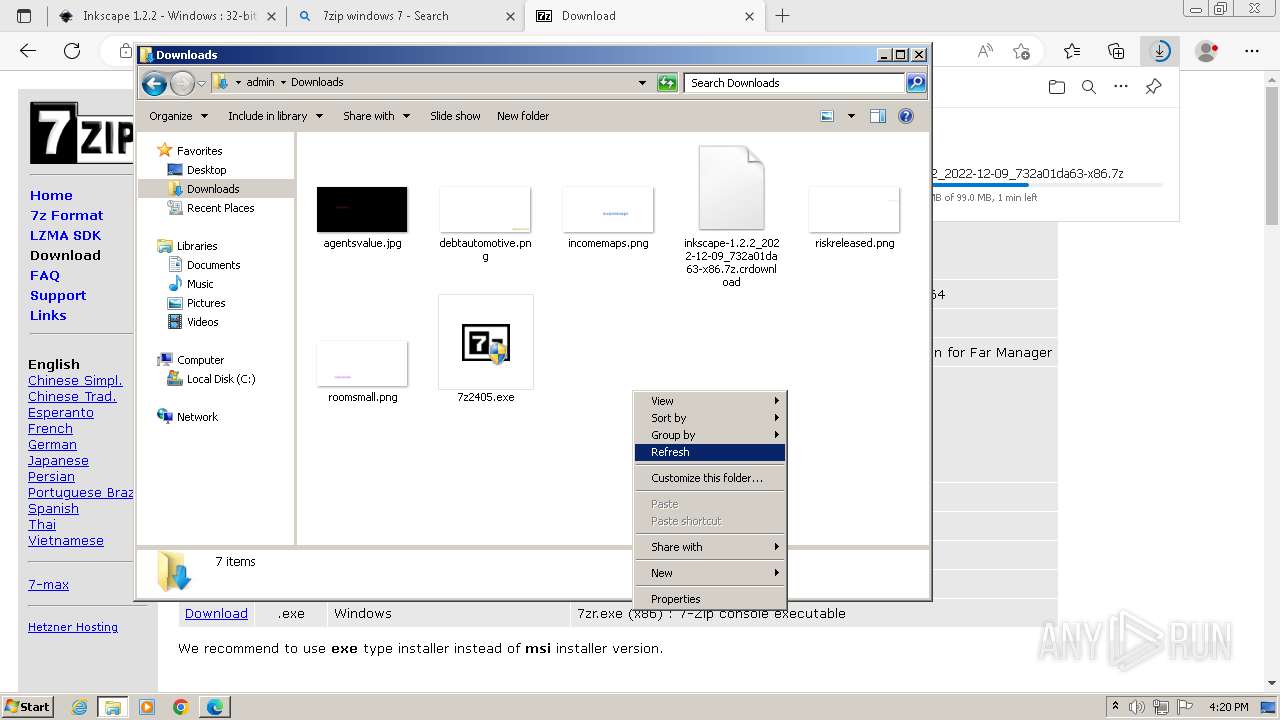Click Edge Read aloud icon
This screenshot has width=1280, height=720.
tap(985, 51)
